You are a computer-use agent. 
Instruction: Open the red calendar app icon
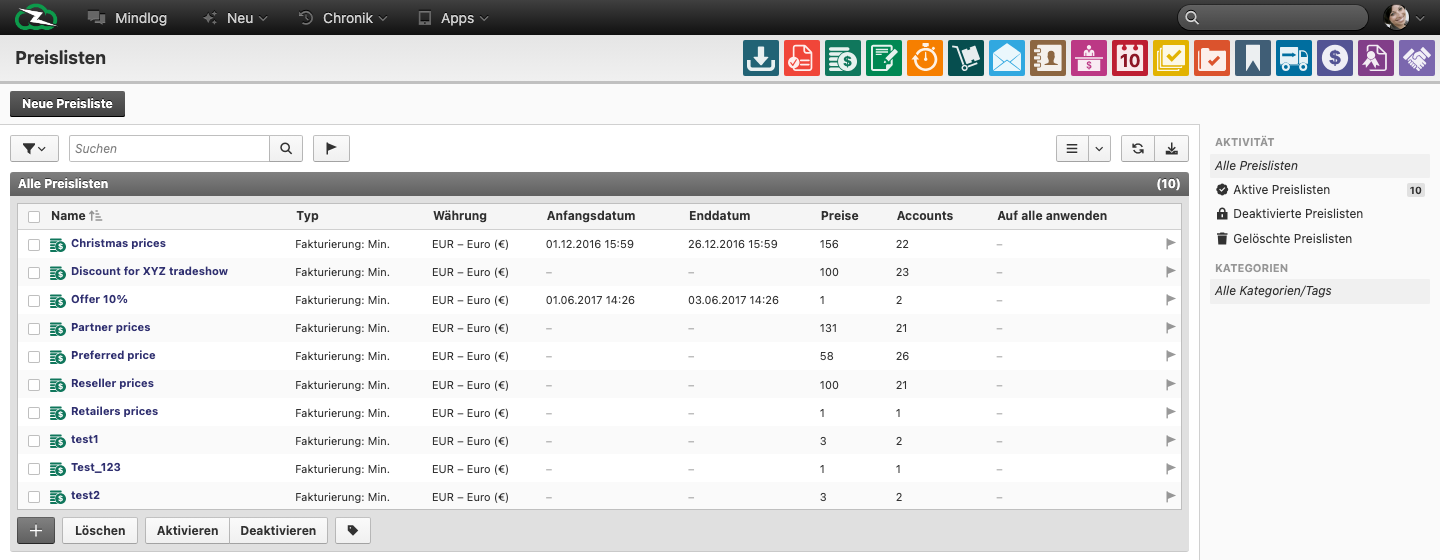tap(1130, 59)
